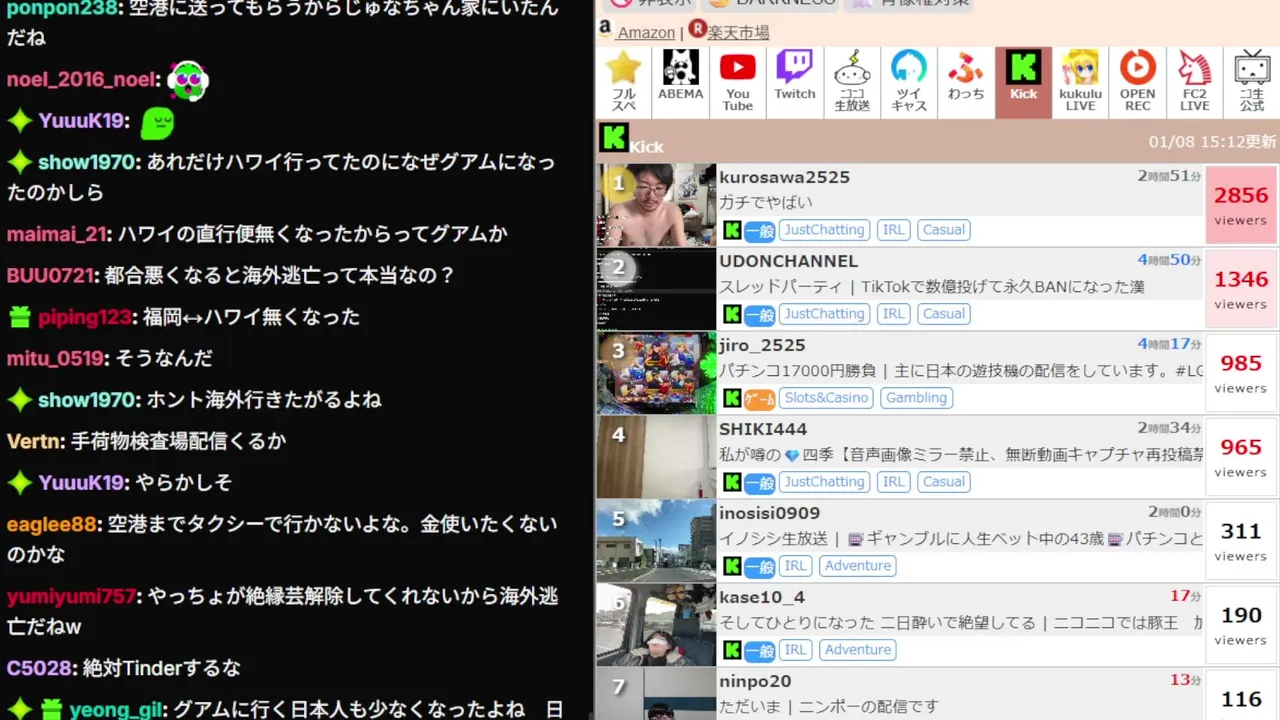This screenshot has width=1280, height=720.
Task: Open UDONCHANNEL's stream thumbnail
Action: pyautogui.click(x=656, y=289)
